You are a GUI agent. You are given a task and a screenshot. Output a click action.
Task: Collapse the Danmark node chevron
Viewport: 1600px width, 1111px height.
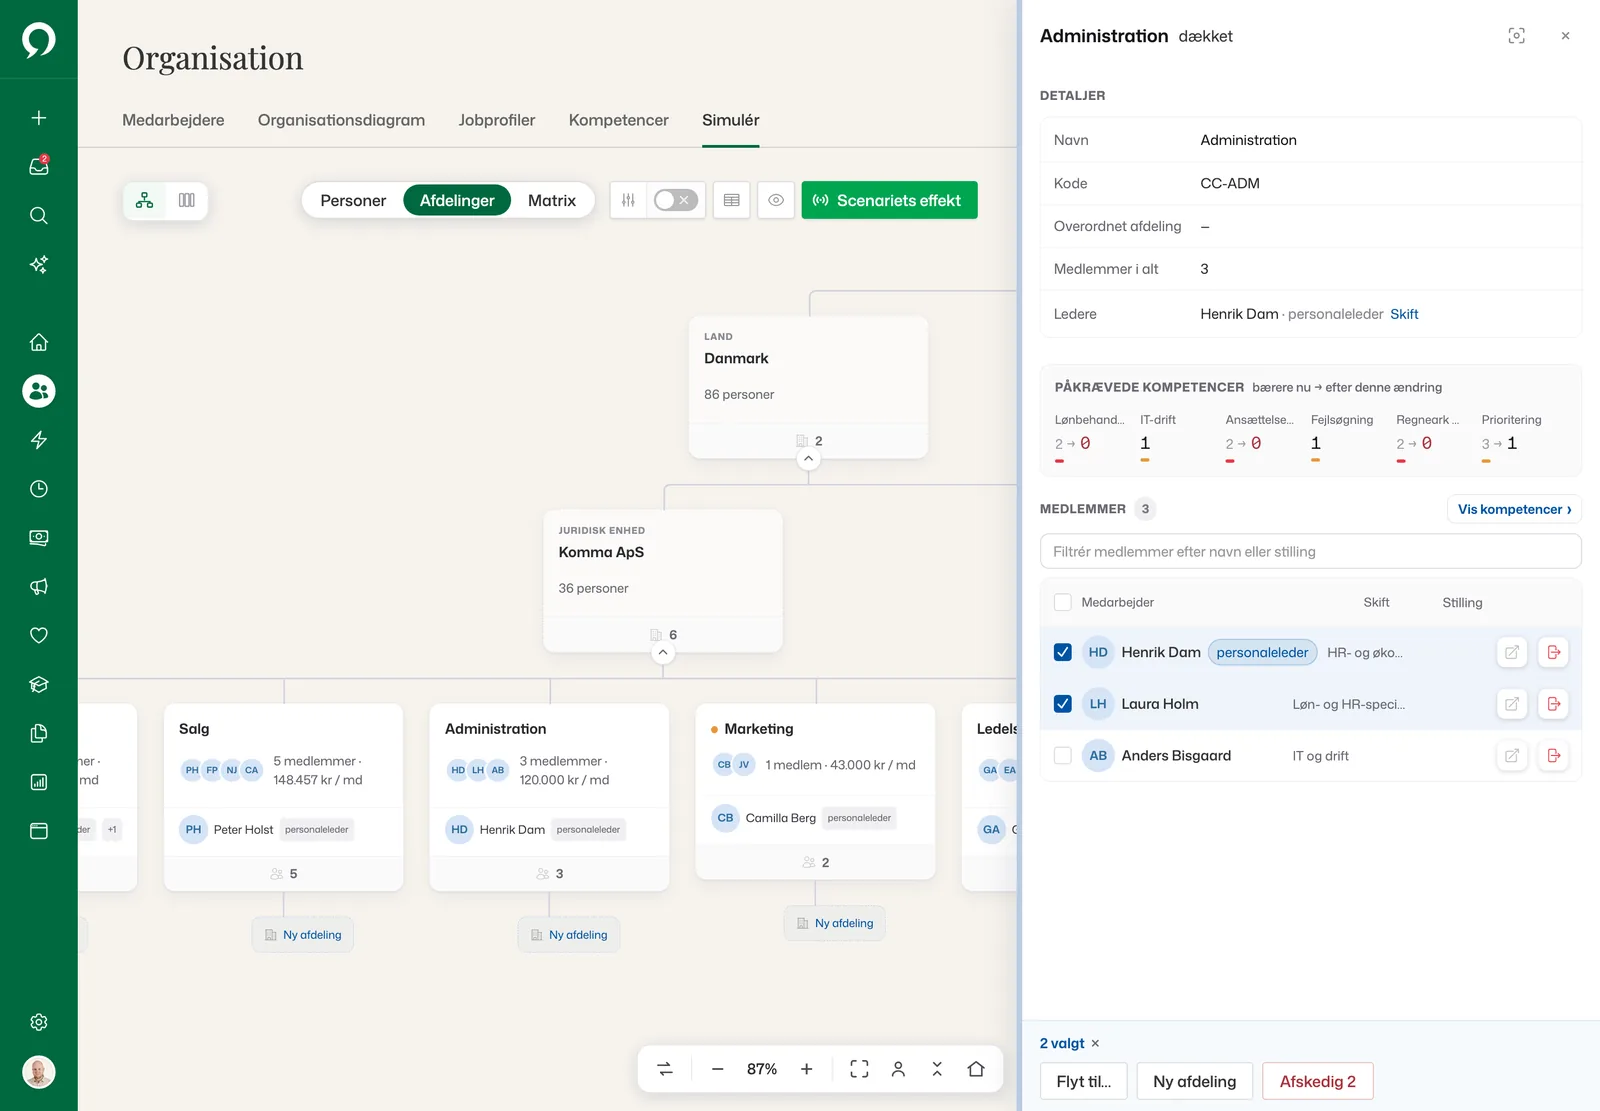pos(809,459)
